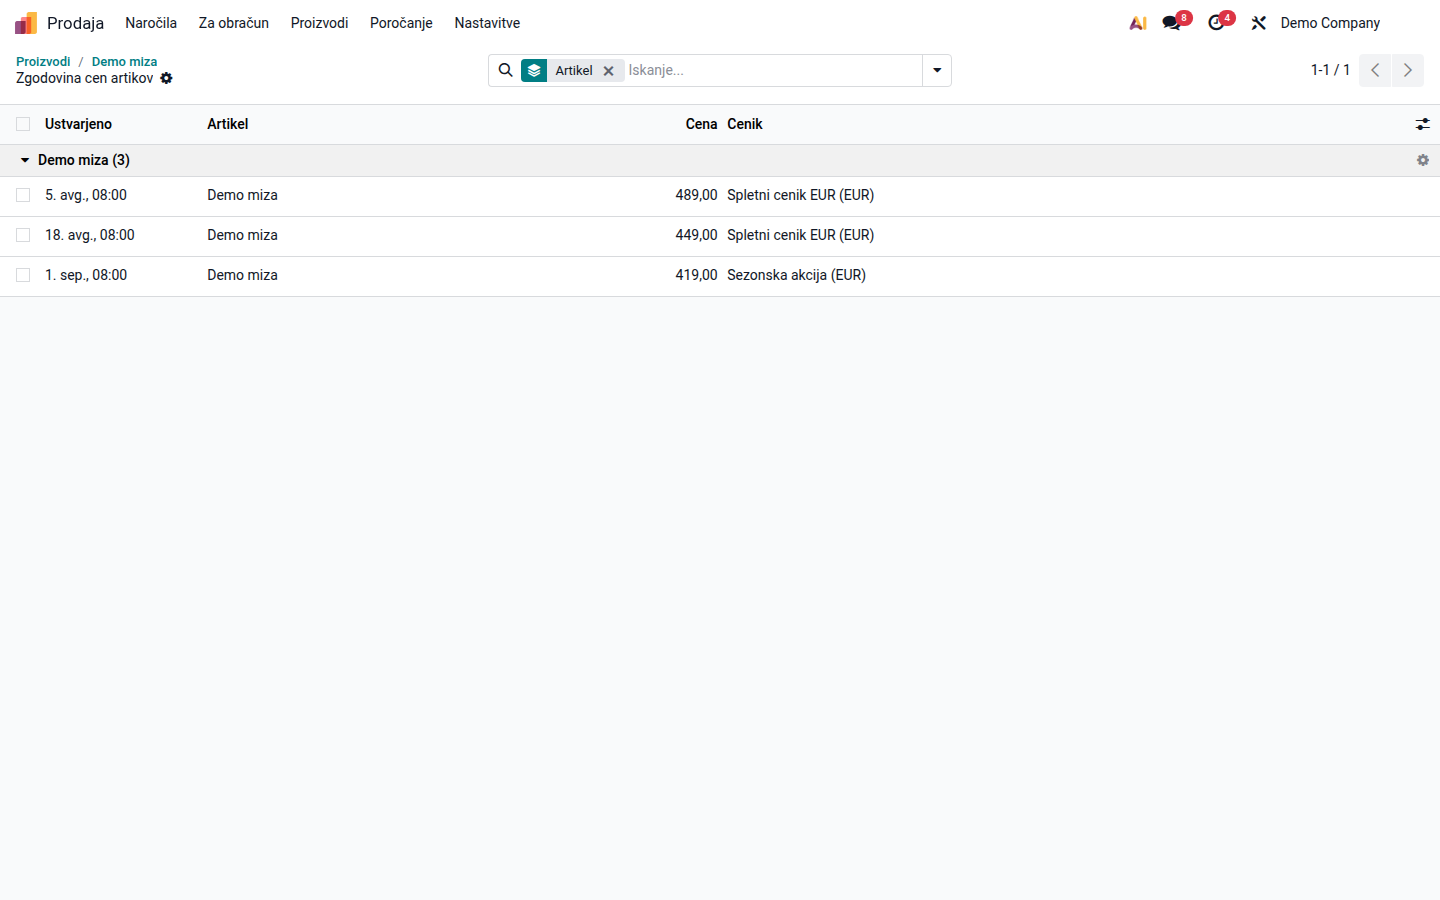Click the Artikel group-by layers icon
Image resolution: width=1440 pixels, height=900 pixels.
tap(534, 70)
